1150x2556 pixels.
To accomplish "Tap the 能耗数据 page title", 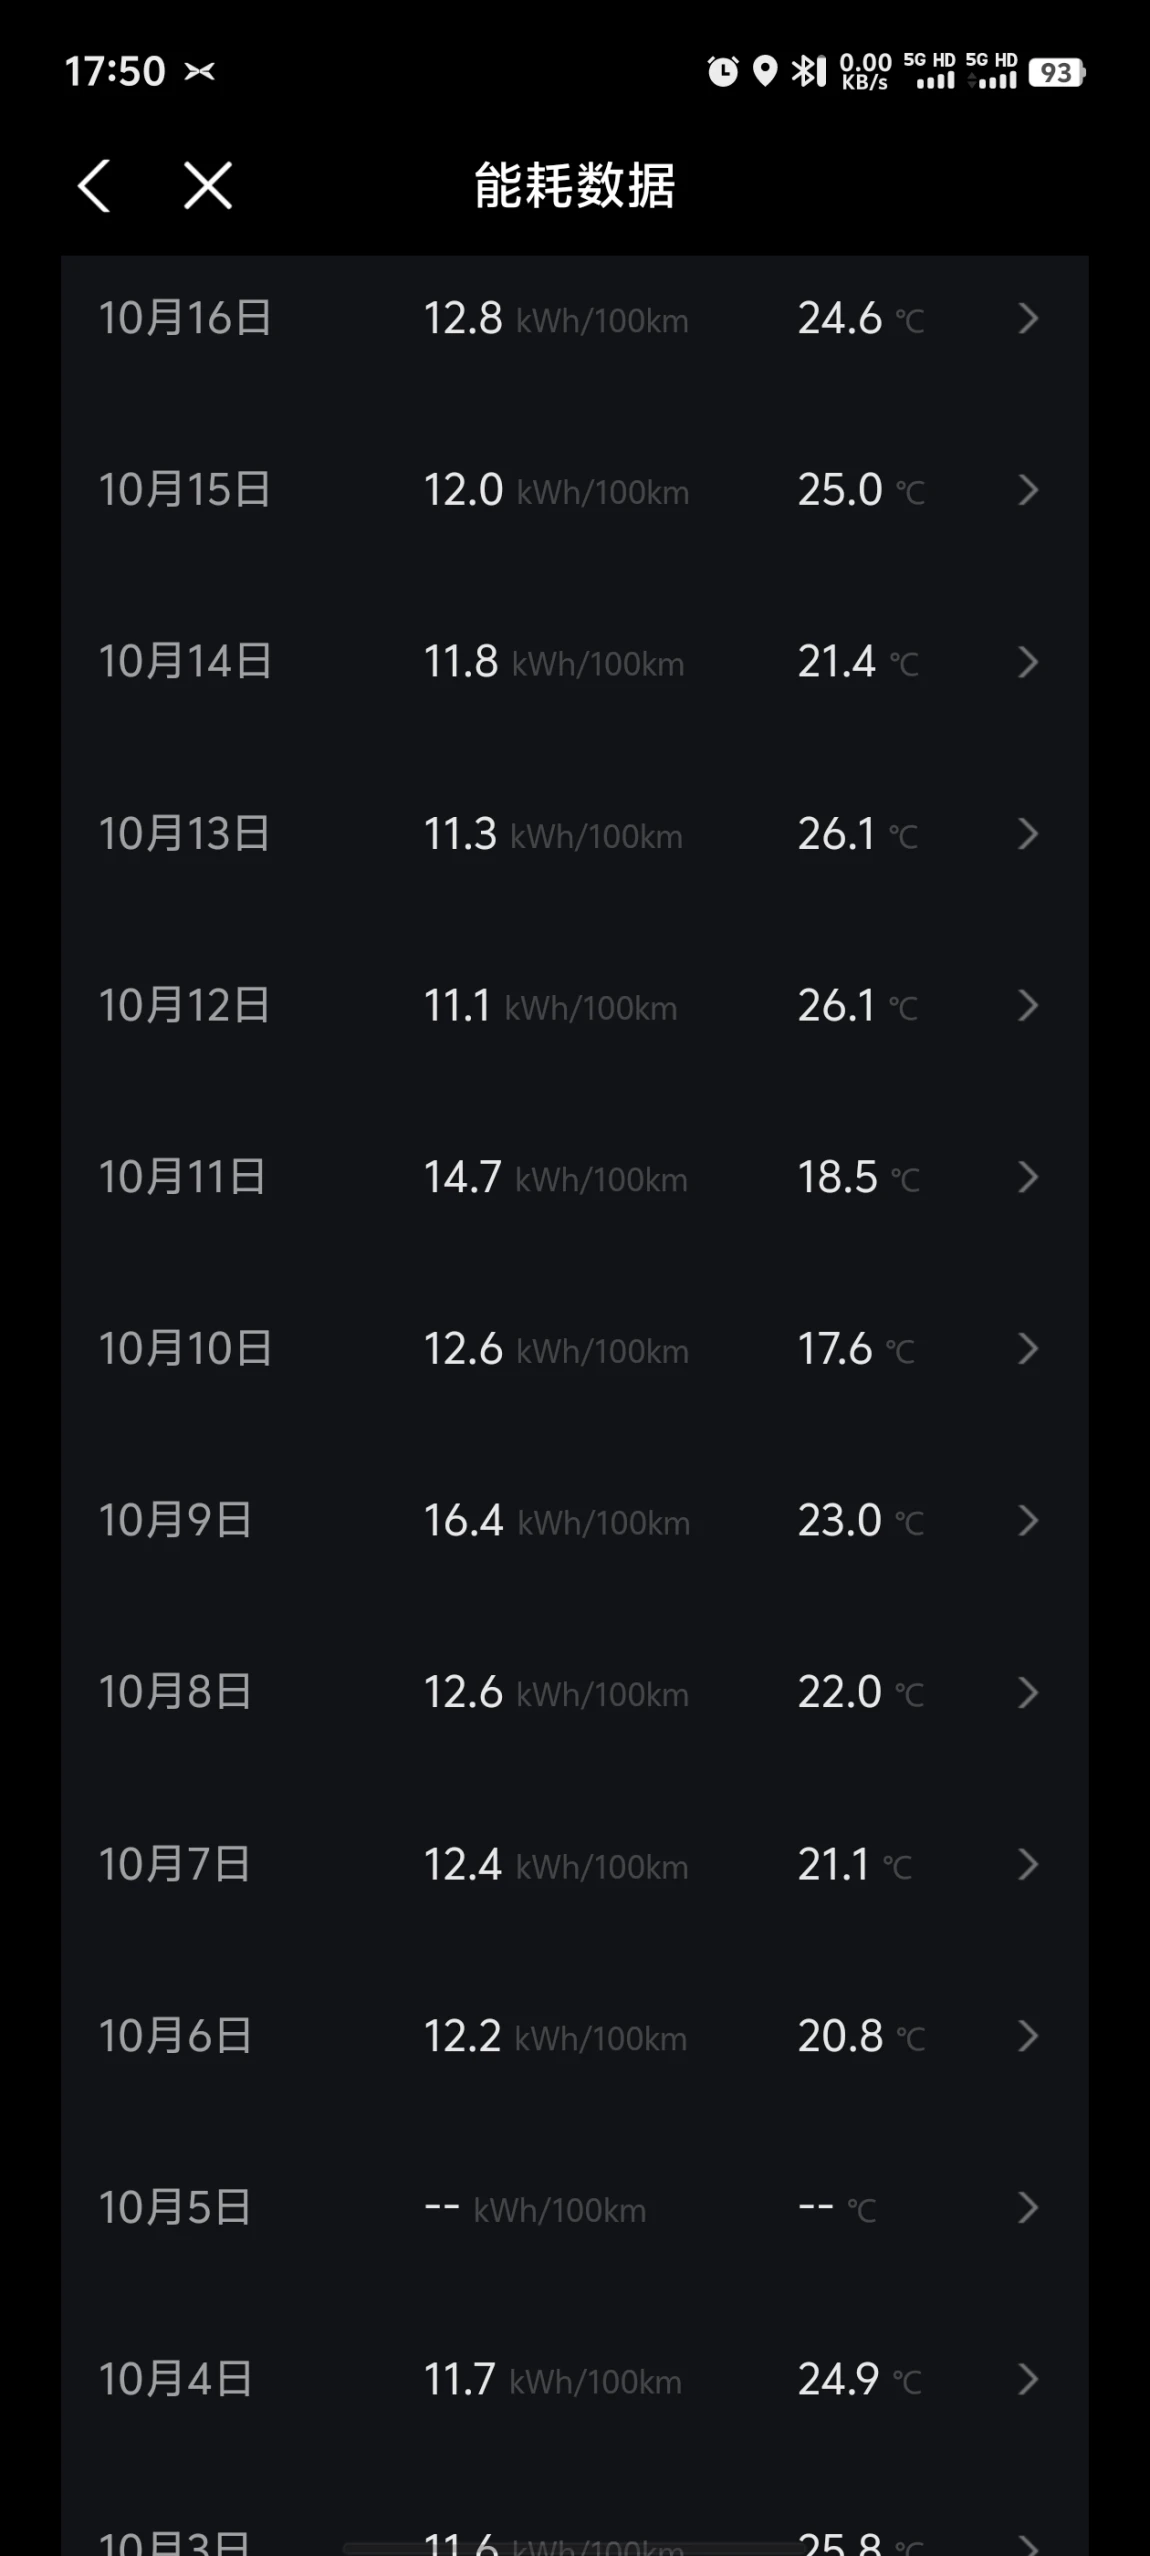I will coord(575,186).
